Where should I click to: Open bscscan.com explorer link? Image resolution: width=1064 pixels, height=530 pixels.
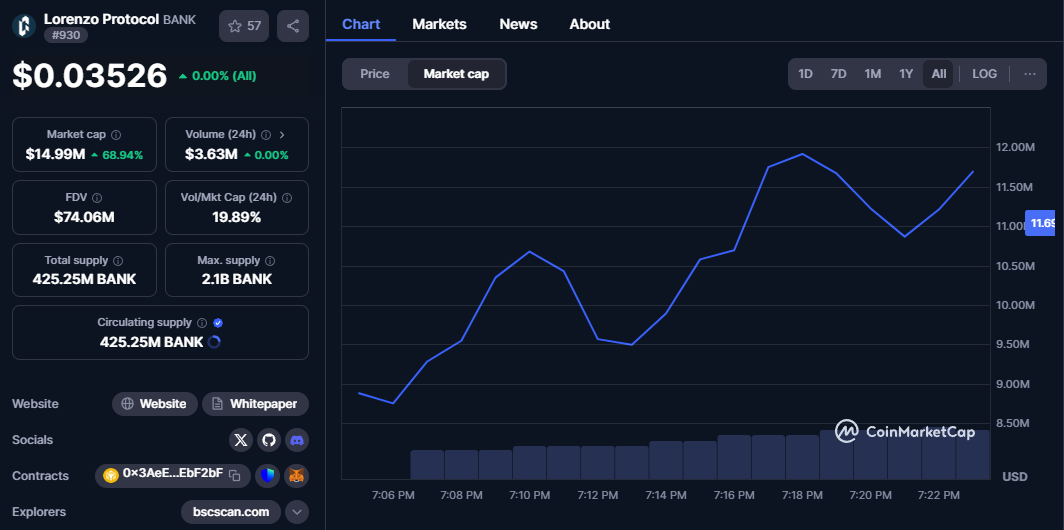[231, 512]
